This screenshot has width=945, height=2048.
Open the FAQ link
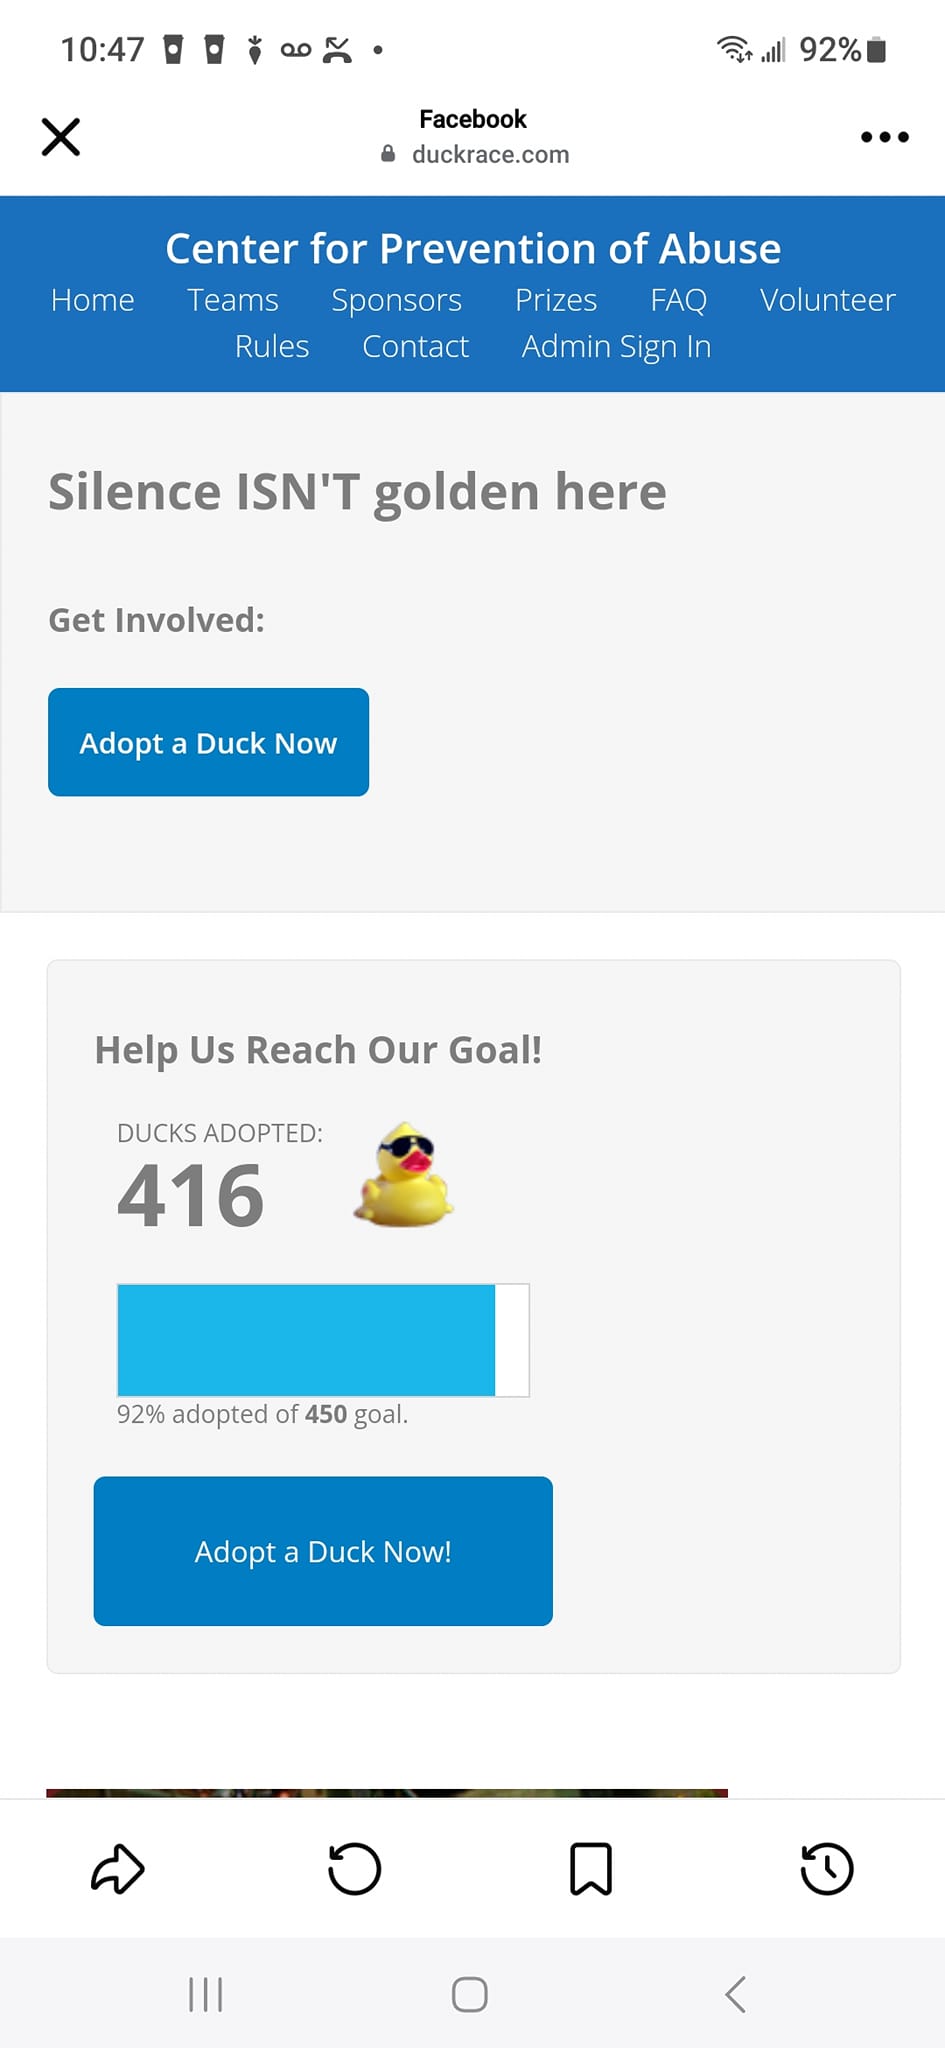tap(679, 300)
